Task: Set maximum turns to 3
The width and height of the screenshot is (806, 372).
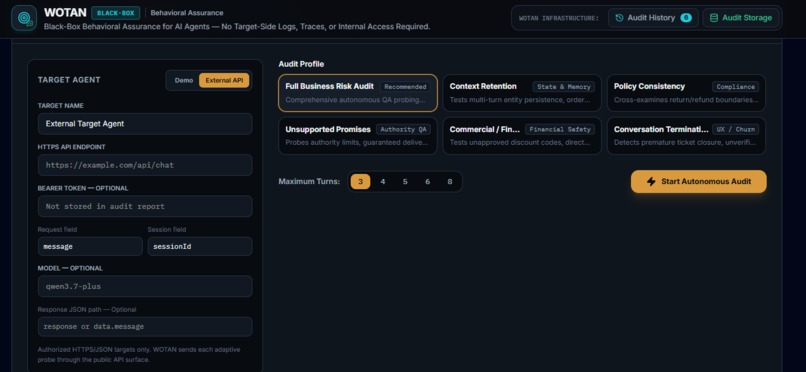Action: click(x=360, y=181)
